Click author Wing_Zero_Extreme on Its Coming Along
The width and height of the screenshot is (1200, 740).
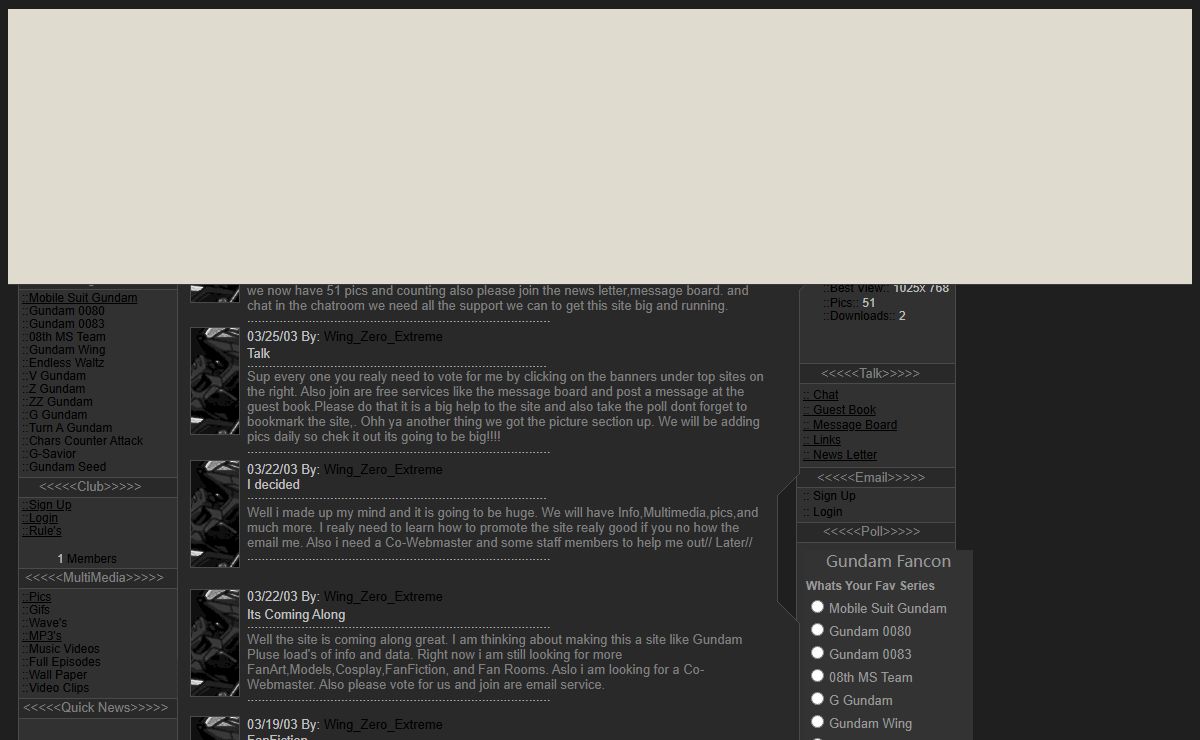pos(383,597)
